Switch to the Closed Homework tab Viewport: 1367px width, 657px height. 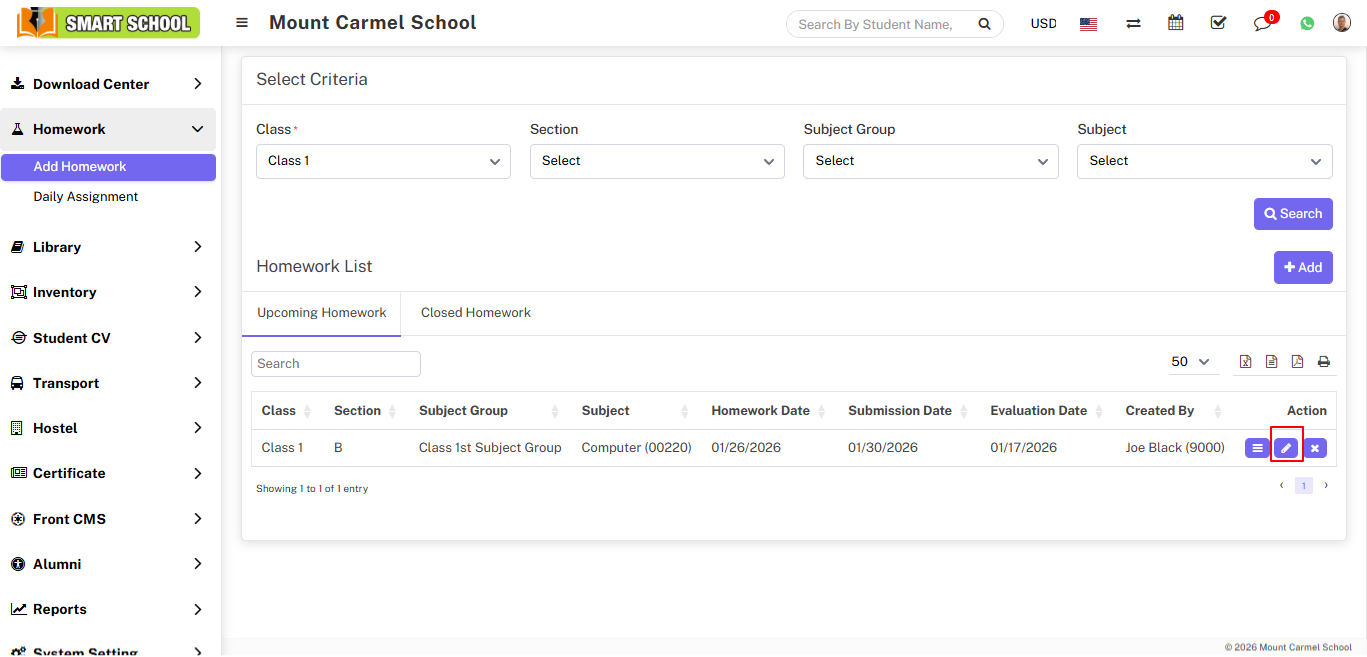[476, 313]
